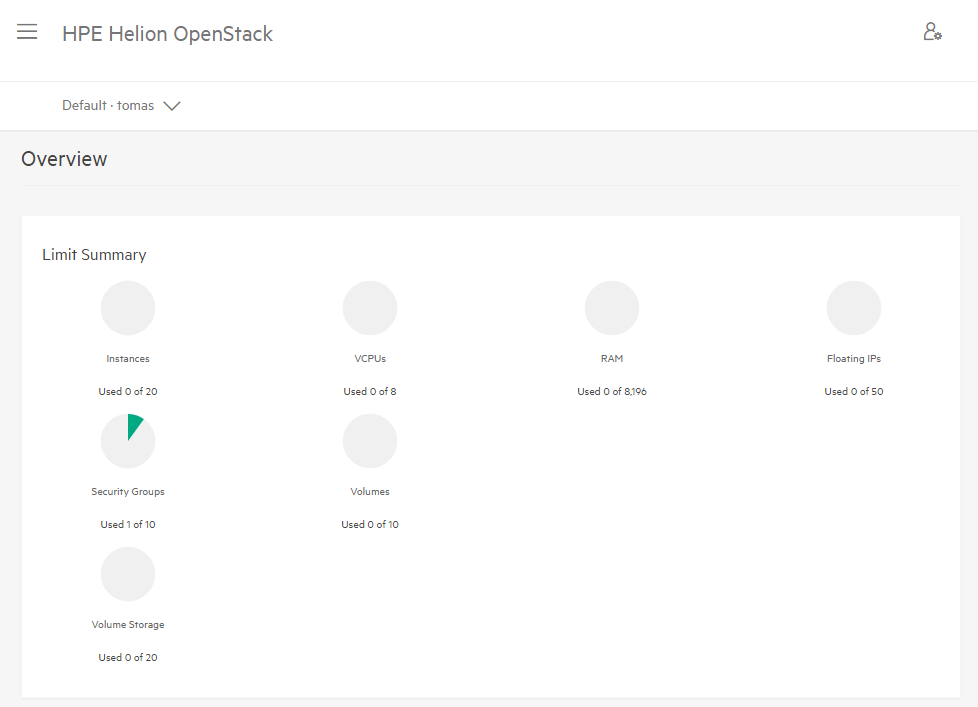Screen dimensions: 978x707
Task: Click the Used 0 of 20 Instances text
Action: tap(128, 392)
